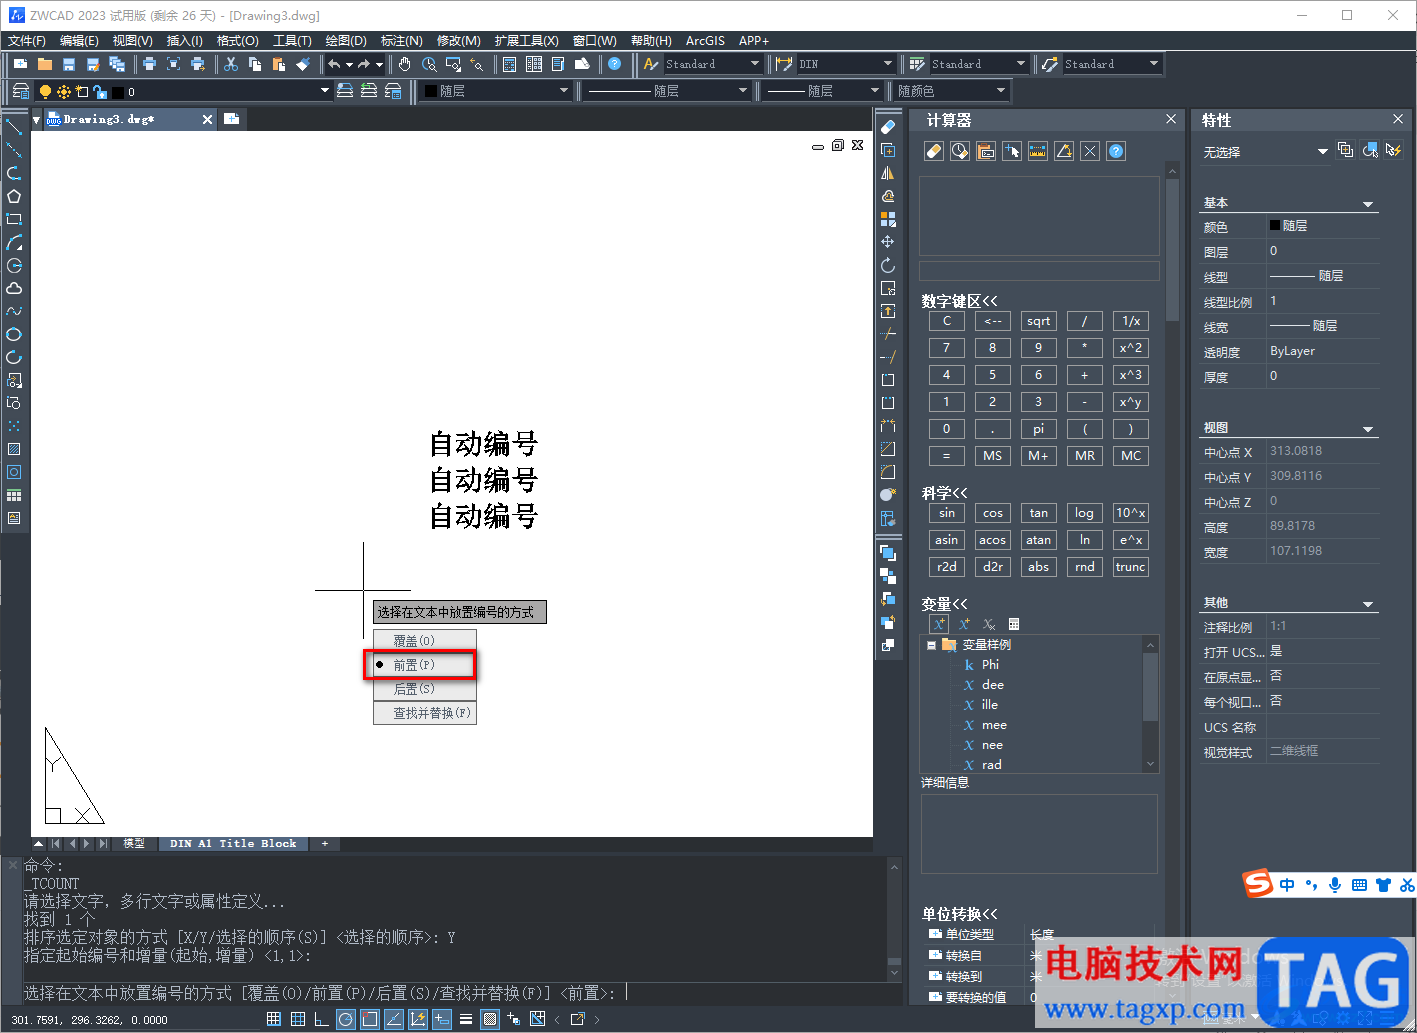1417x1033 pixels.
Task: Toggle Object Snap Tracking in status bar
Action: pyautogui.click(x=394, y=1019)
